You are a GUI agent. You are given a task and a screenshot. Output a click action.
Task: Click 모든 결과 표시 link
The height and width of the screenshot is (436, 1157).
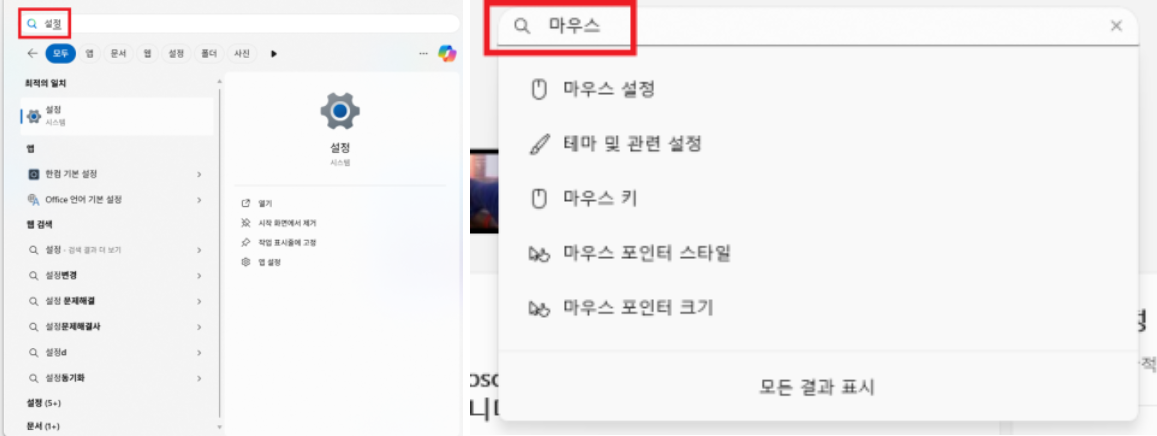[818, 387]
